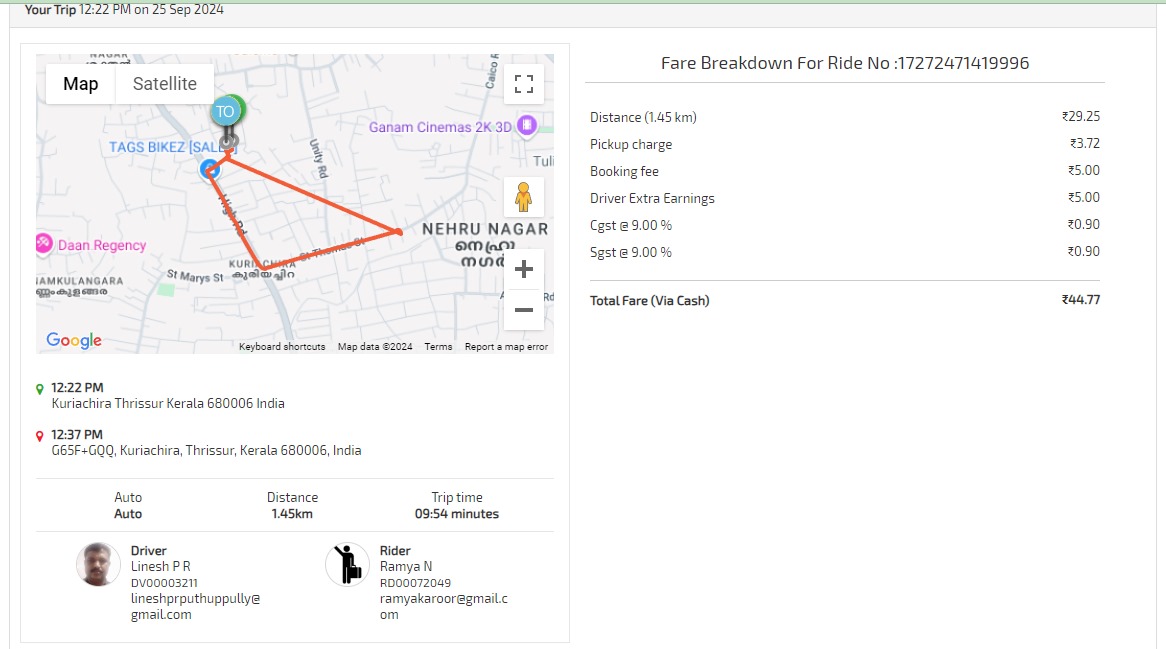Click the Daan Regency pink marker
Image resolution: width=1166 pixels, height=649 pixels.
pyautogui.click(x=44, y=244)
